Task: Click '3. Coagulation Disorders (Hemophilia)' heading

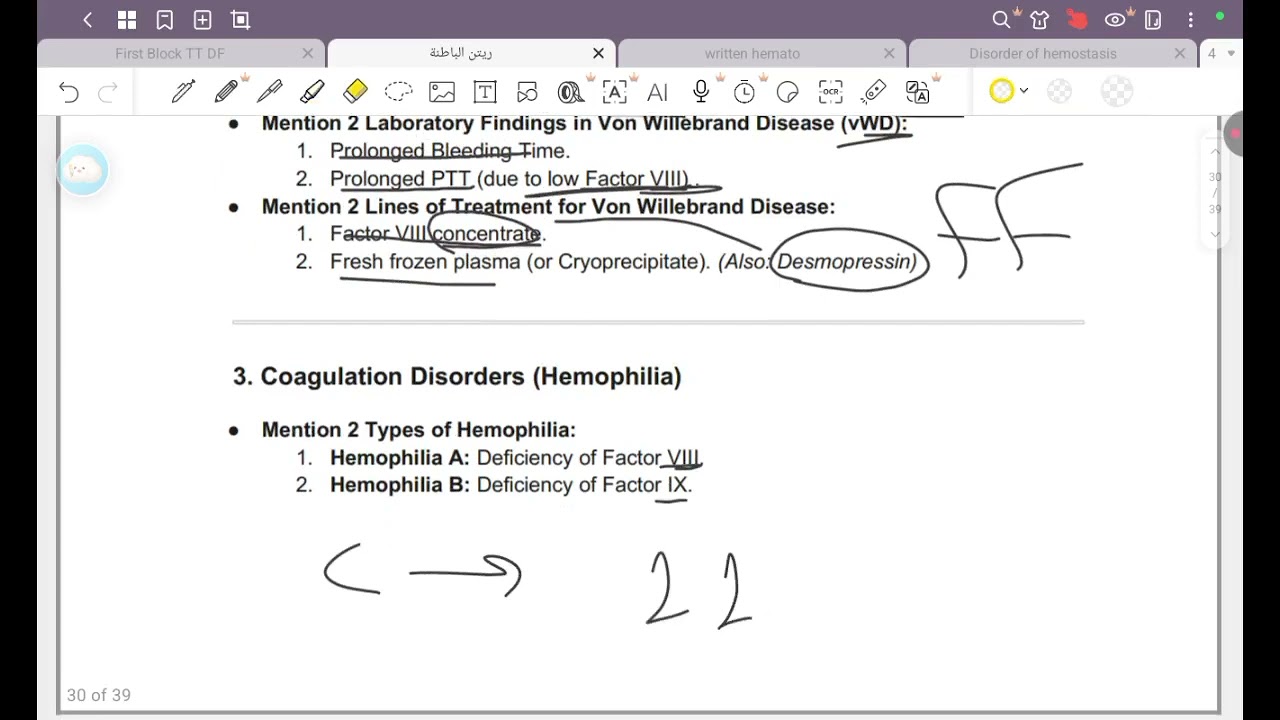Action: tap(457, 377)
